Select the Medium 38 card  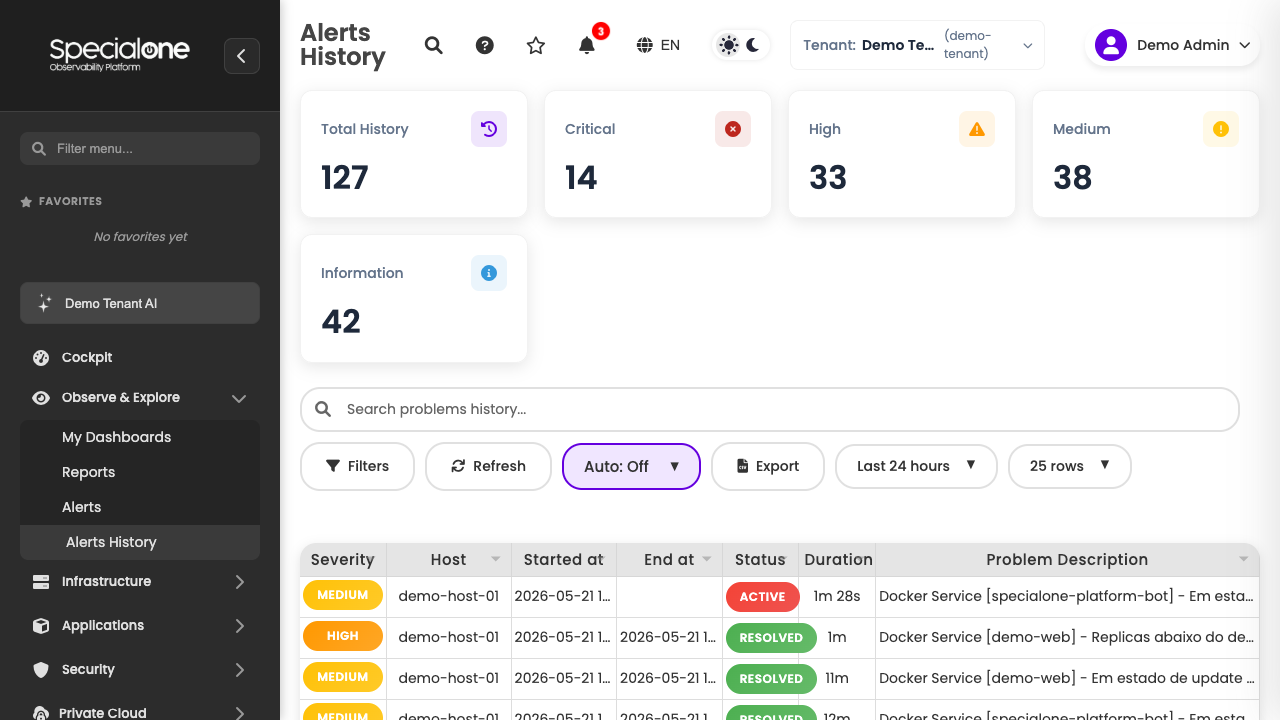[x=1146, y=154]
